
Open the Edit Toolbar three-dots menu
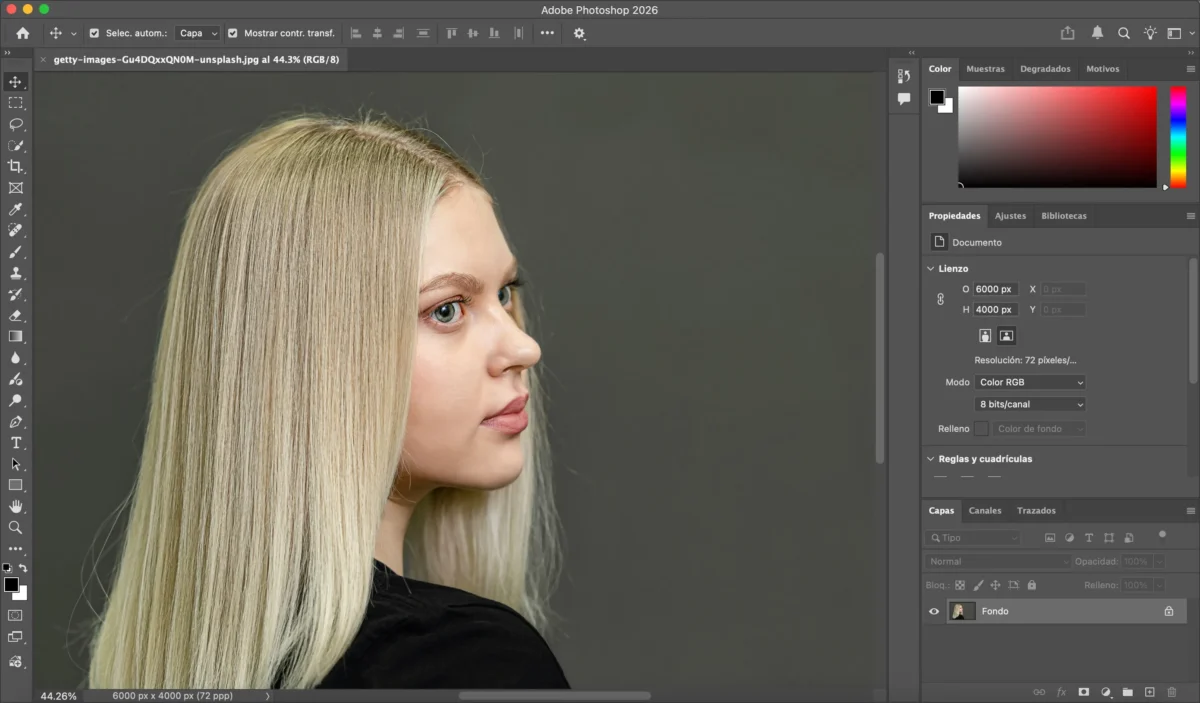[x=15, y=549]
